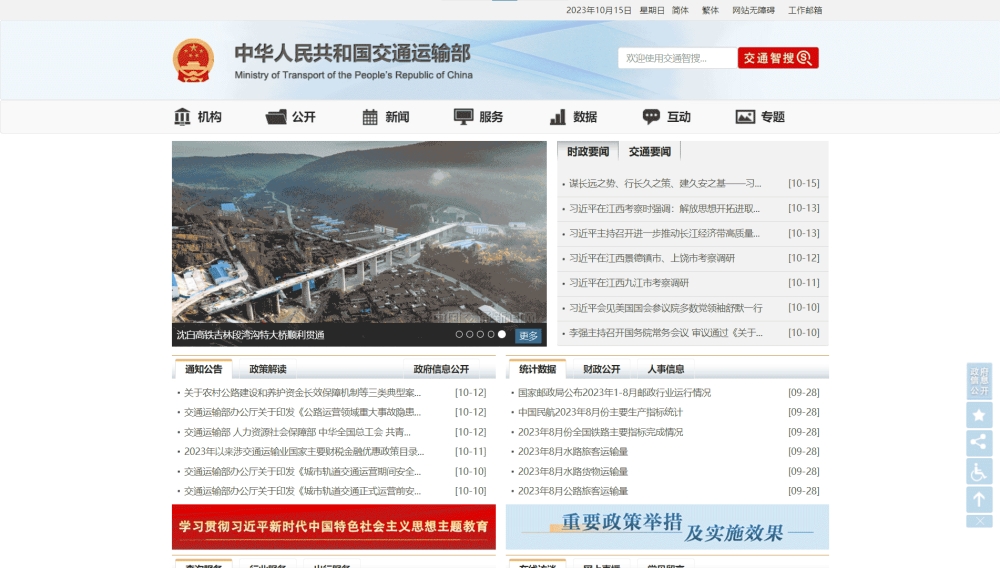
Task: Open the 工作邮箱 link
Action: (805, 10)
